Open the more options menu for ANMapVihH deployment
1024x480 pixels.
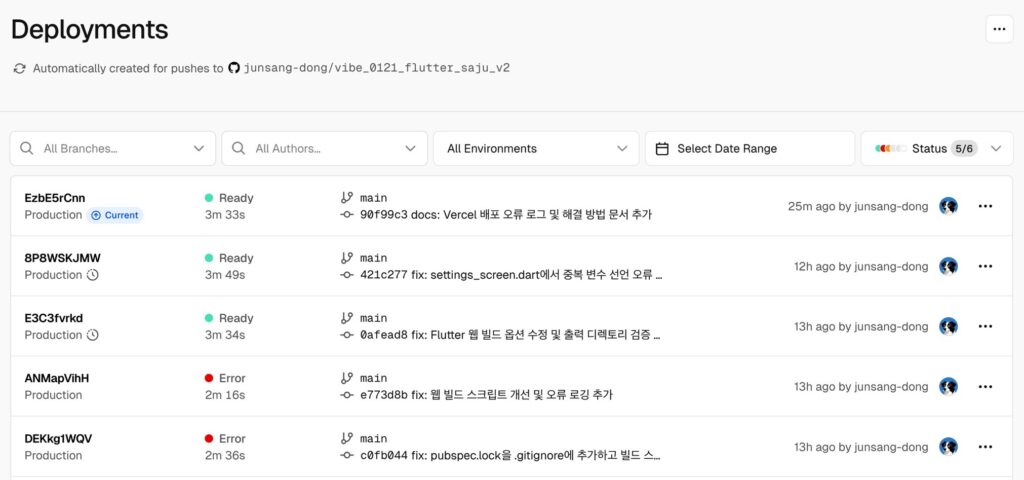click(x=985, y=386)
